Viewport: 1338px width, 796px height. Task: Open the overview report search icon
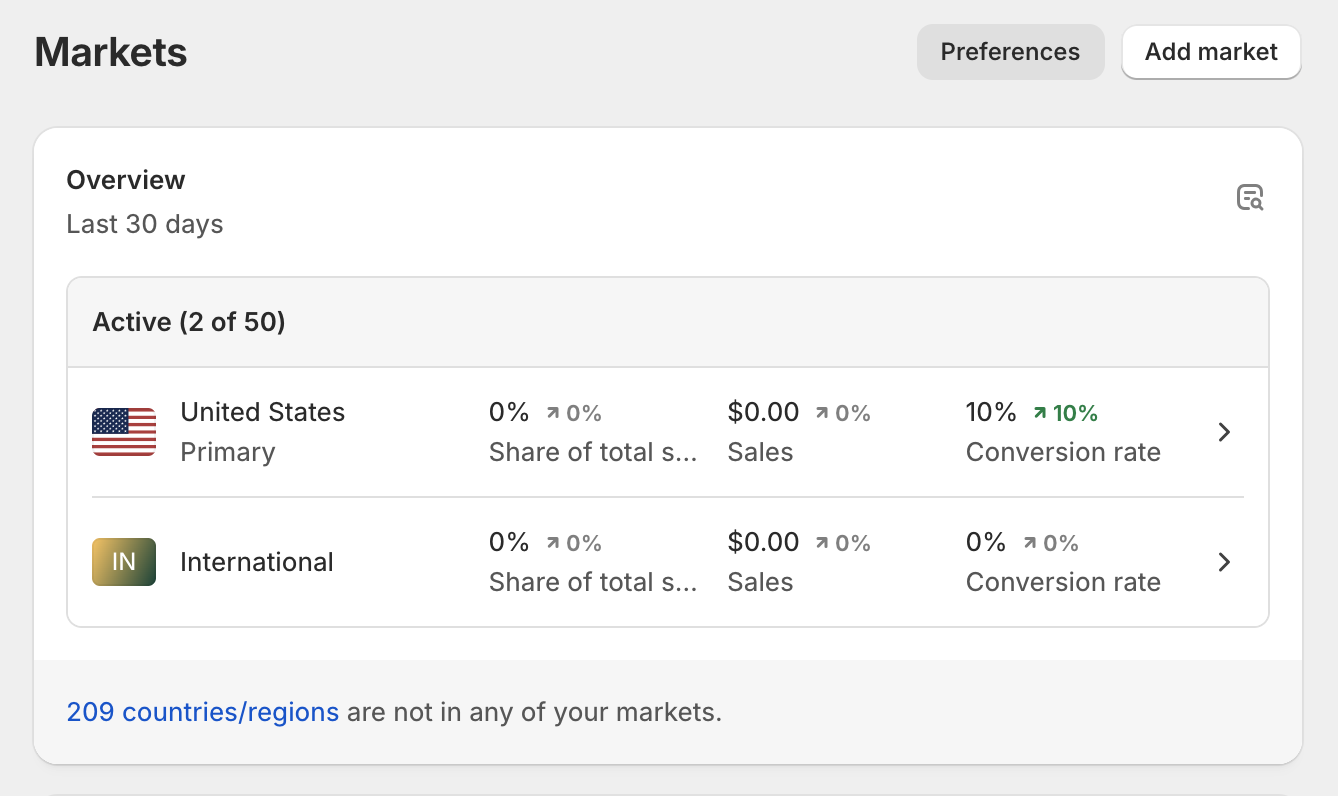1250,198
